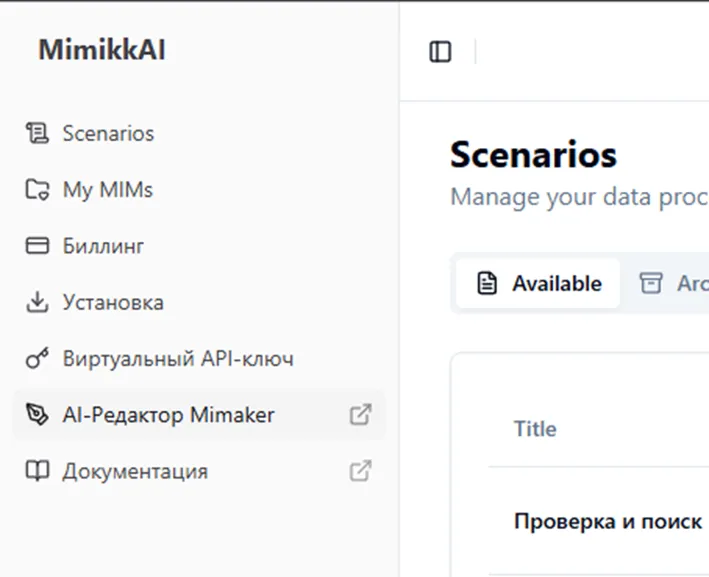Click the key icon for API-ключ
Screen dimensions: 709x577
(x=37, y=359)
